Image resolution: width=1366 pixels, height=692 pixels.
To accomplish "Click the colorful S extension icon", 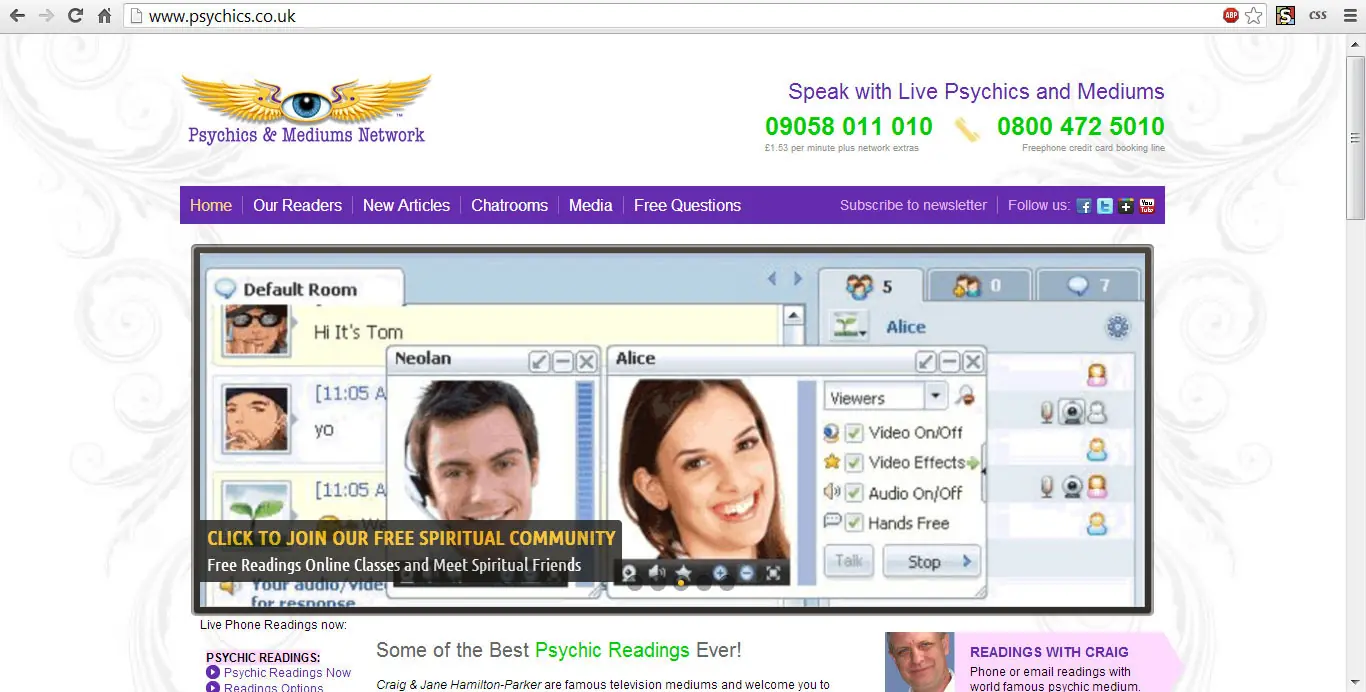I will pyautogui.click(x=1285, y=16).
